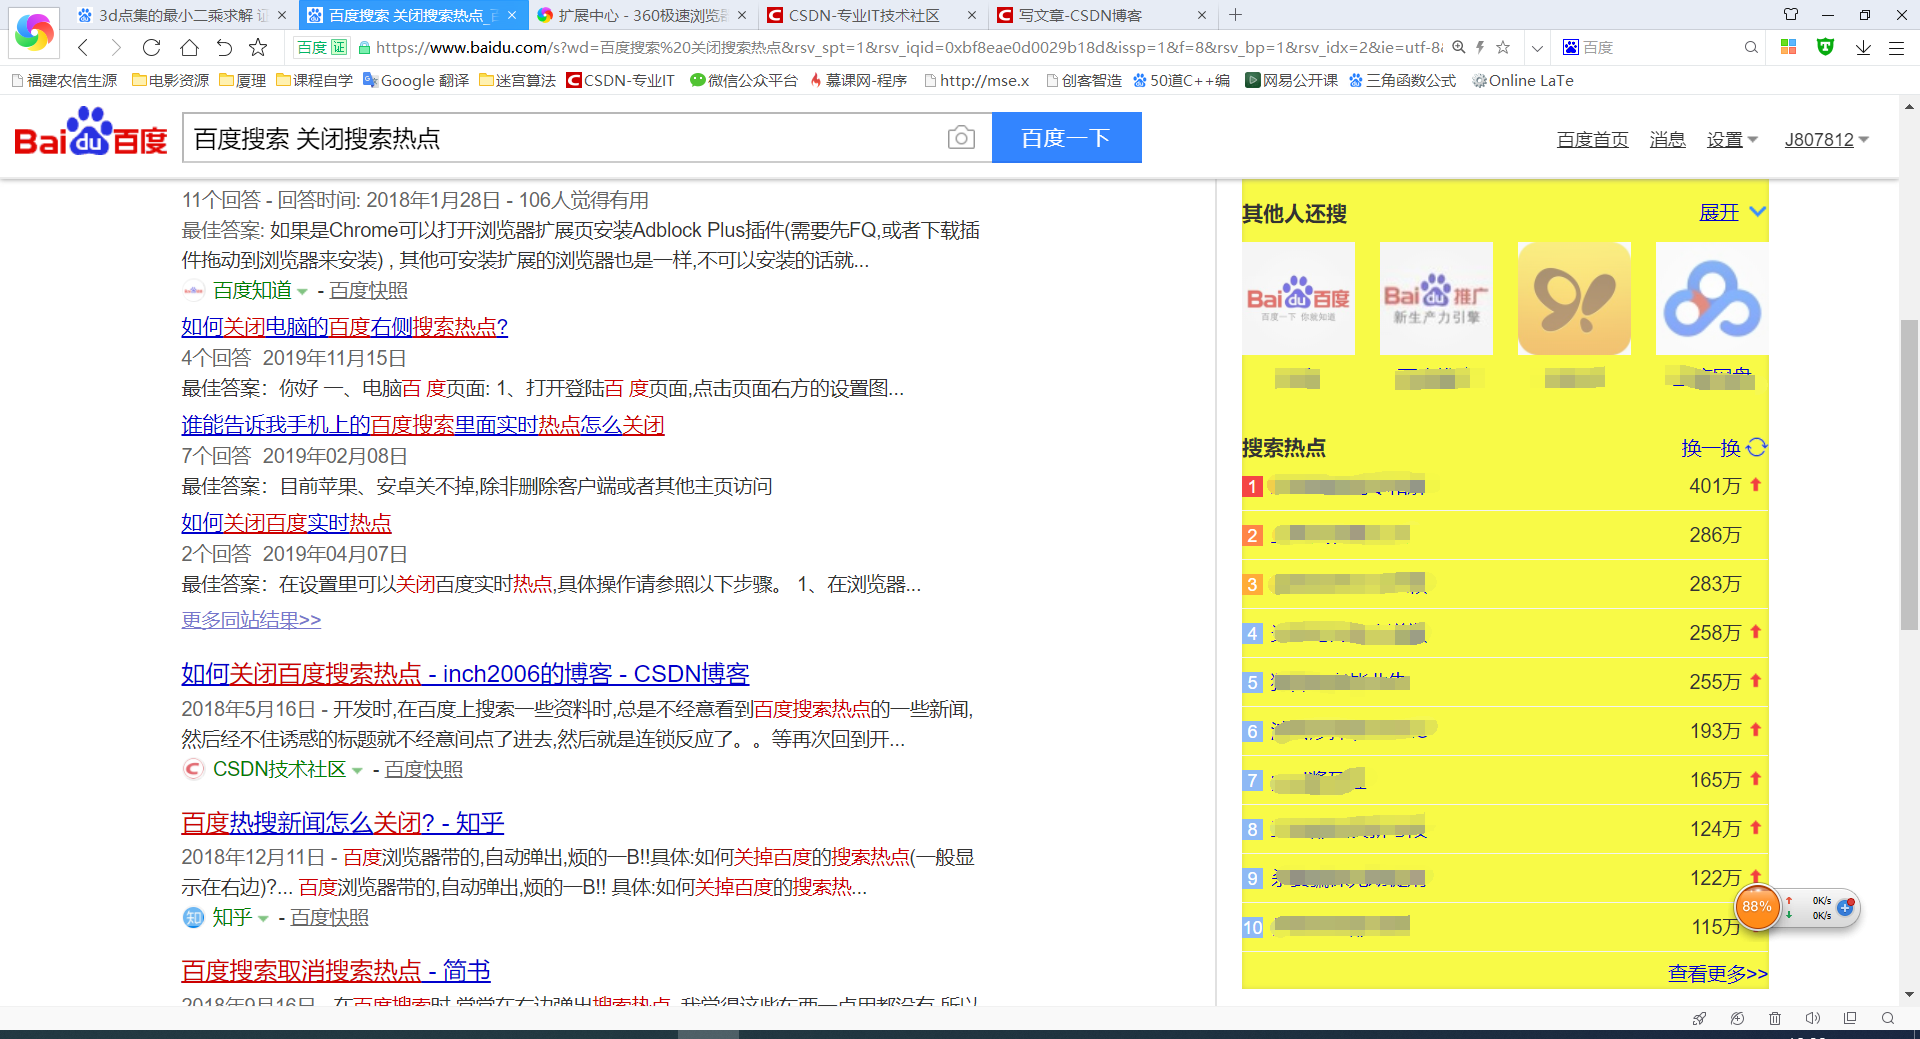Click the page vertical scrollbar thumb
This screenshot has height=1039, width=1920.
pyautogui.click(x=1909, y=474)
